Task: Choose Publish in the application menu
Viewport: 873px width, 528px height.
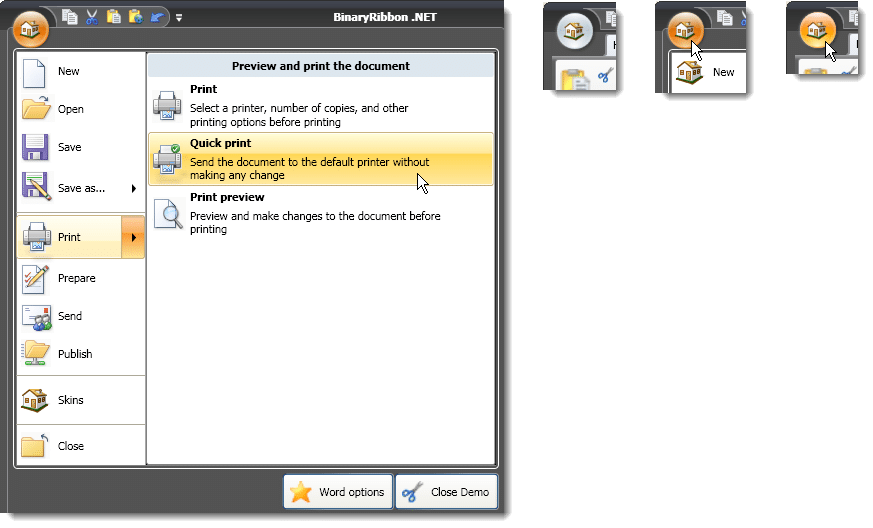Action: 81,354
